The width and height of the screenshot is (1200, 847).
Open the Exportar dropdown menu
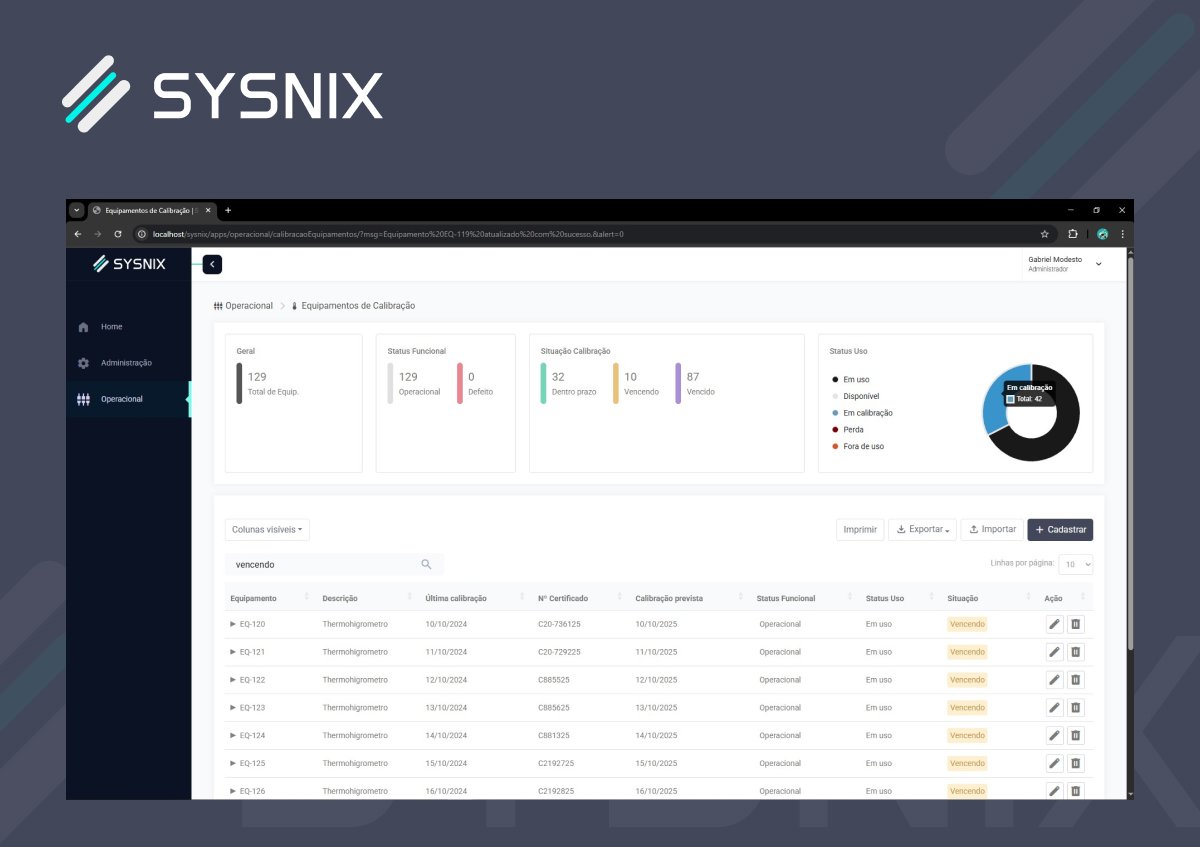tap(922, 530)
